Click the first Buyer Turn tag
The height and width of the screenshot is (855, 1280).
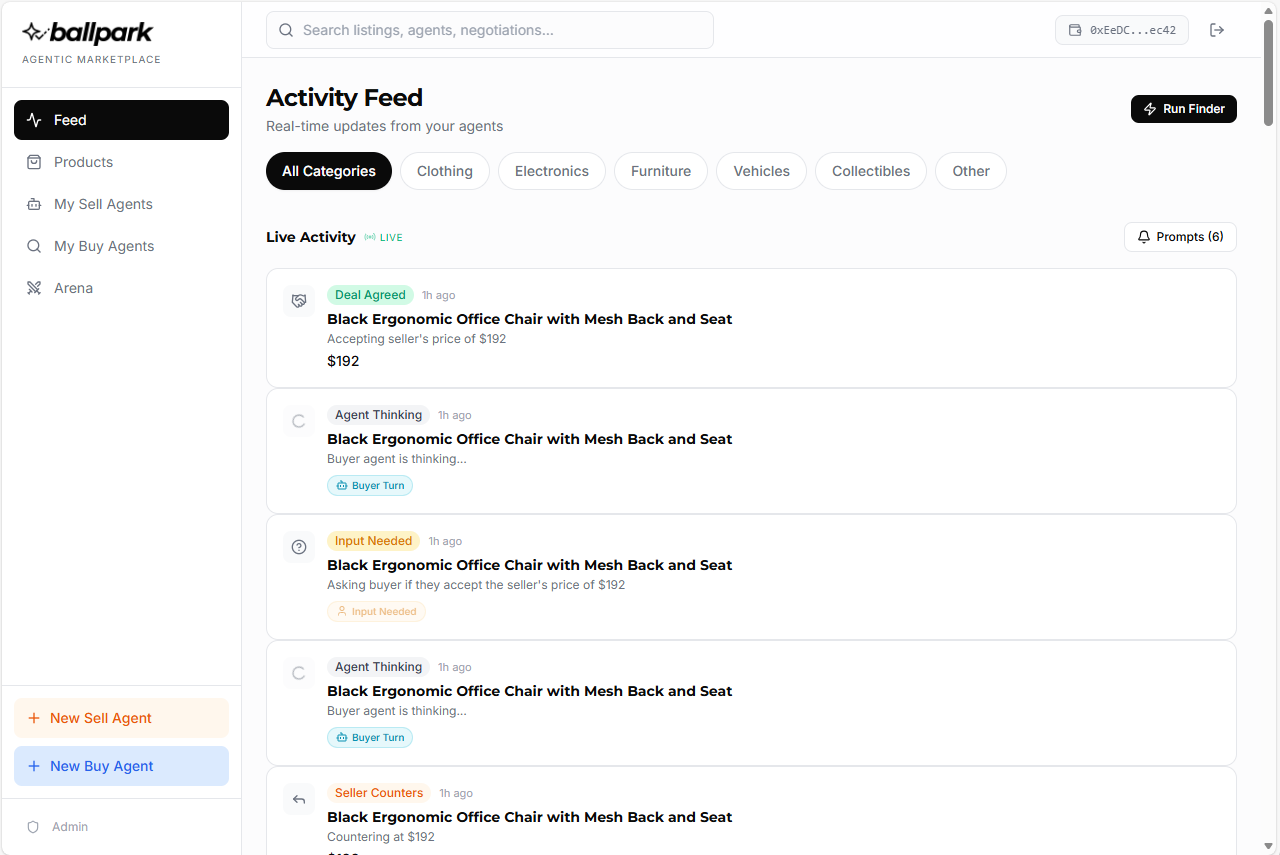tap(370, 485)
